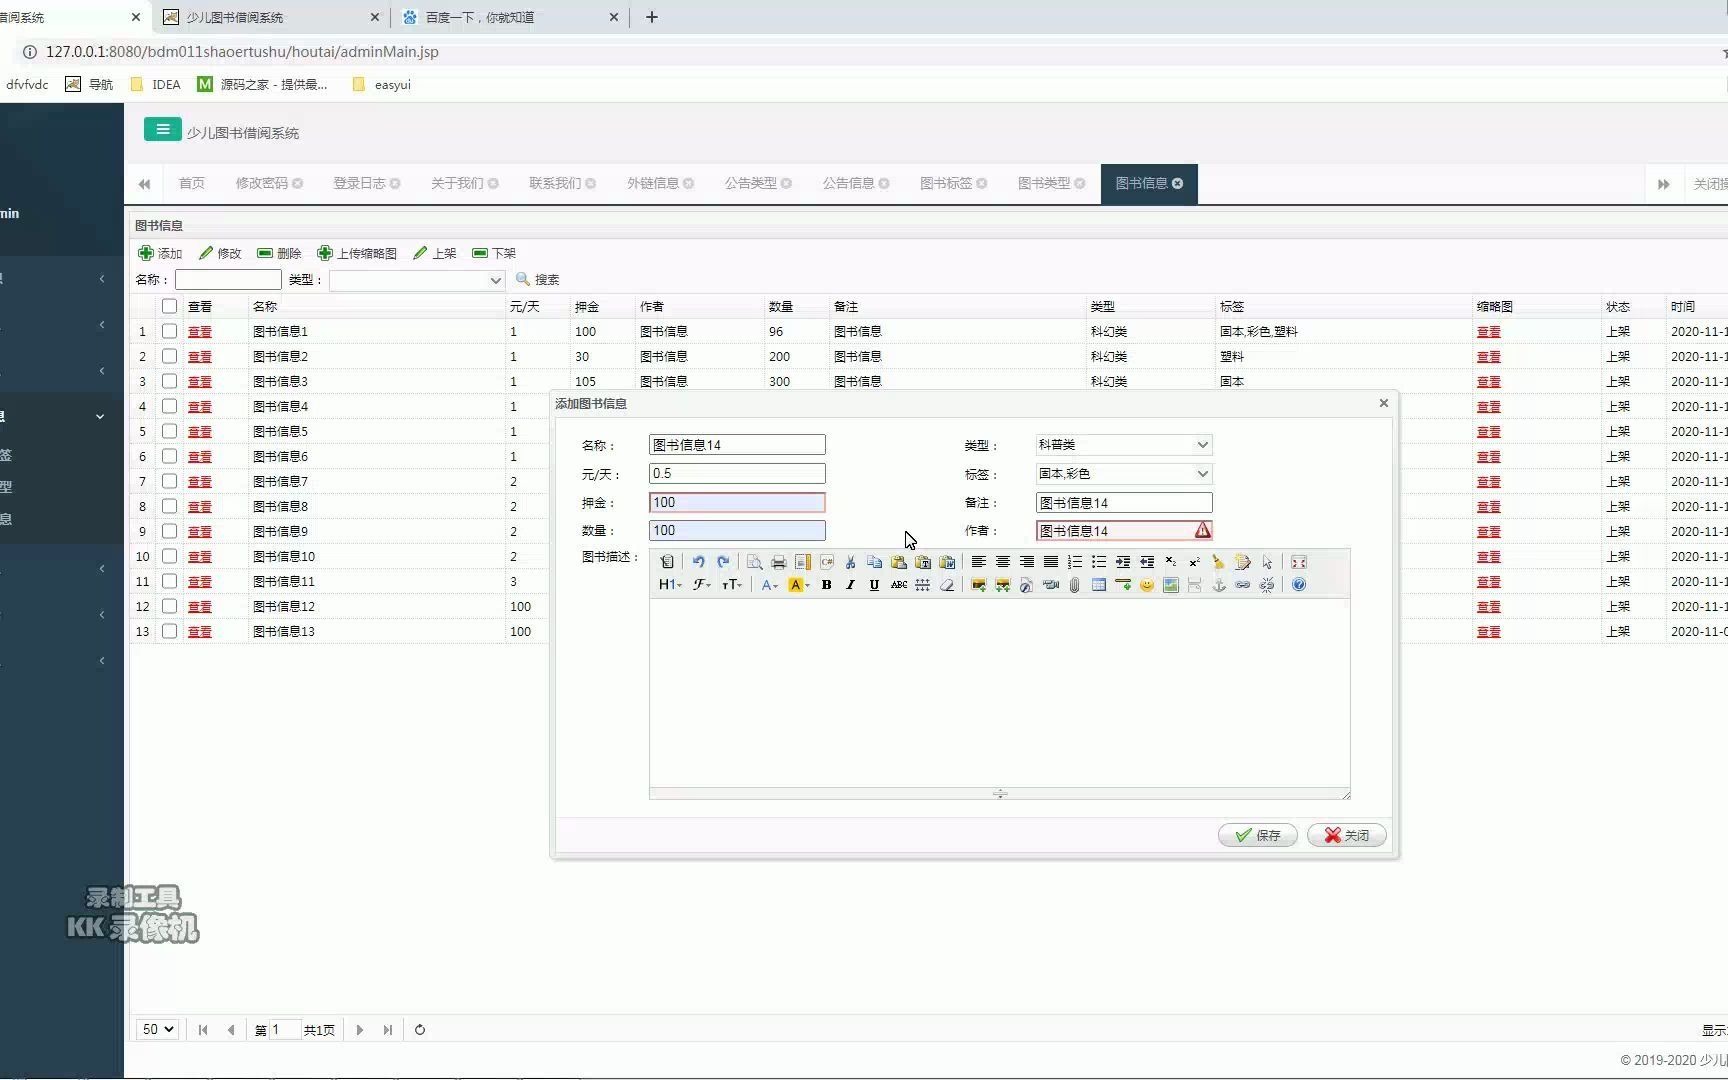
Task: Check the box for row 图书信息10
Action: pyautogui.click(x=169, y=556)
